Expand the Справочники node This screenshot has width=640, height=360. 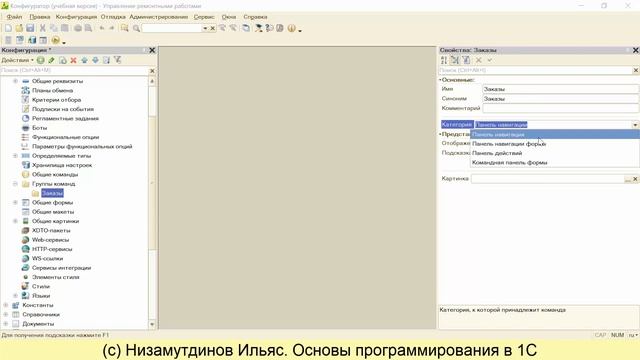point(6,315)
